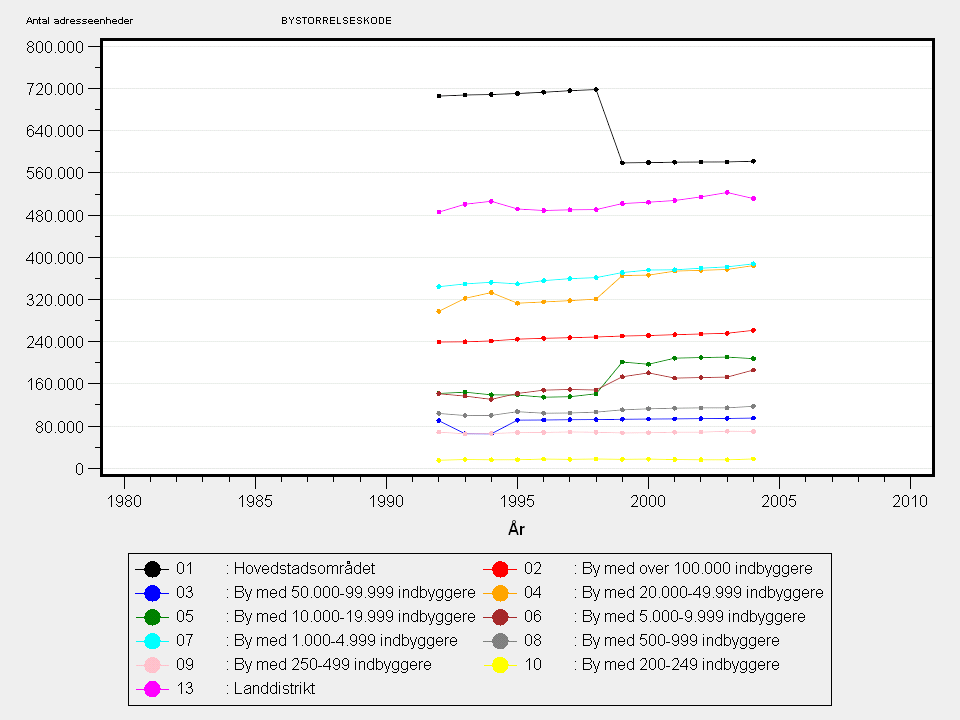This screenshot has width=960, height=720.
Task: Click the 'By med 200-249 indbyggere' legend label
Action: point(680,665)
